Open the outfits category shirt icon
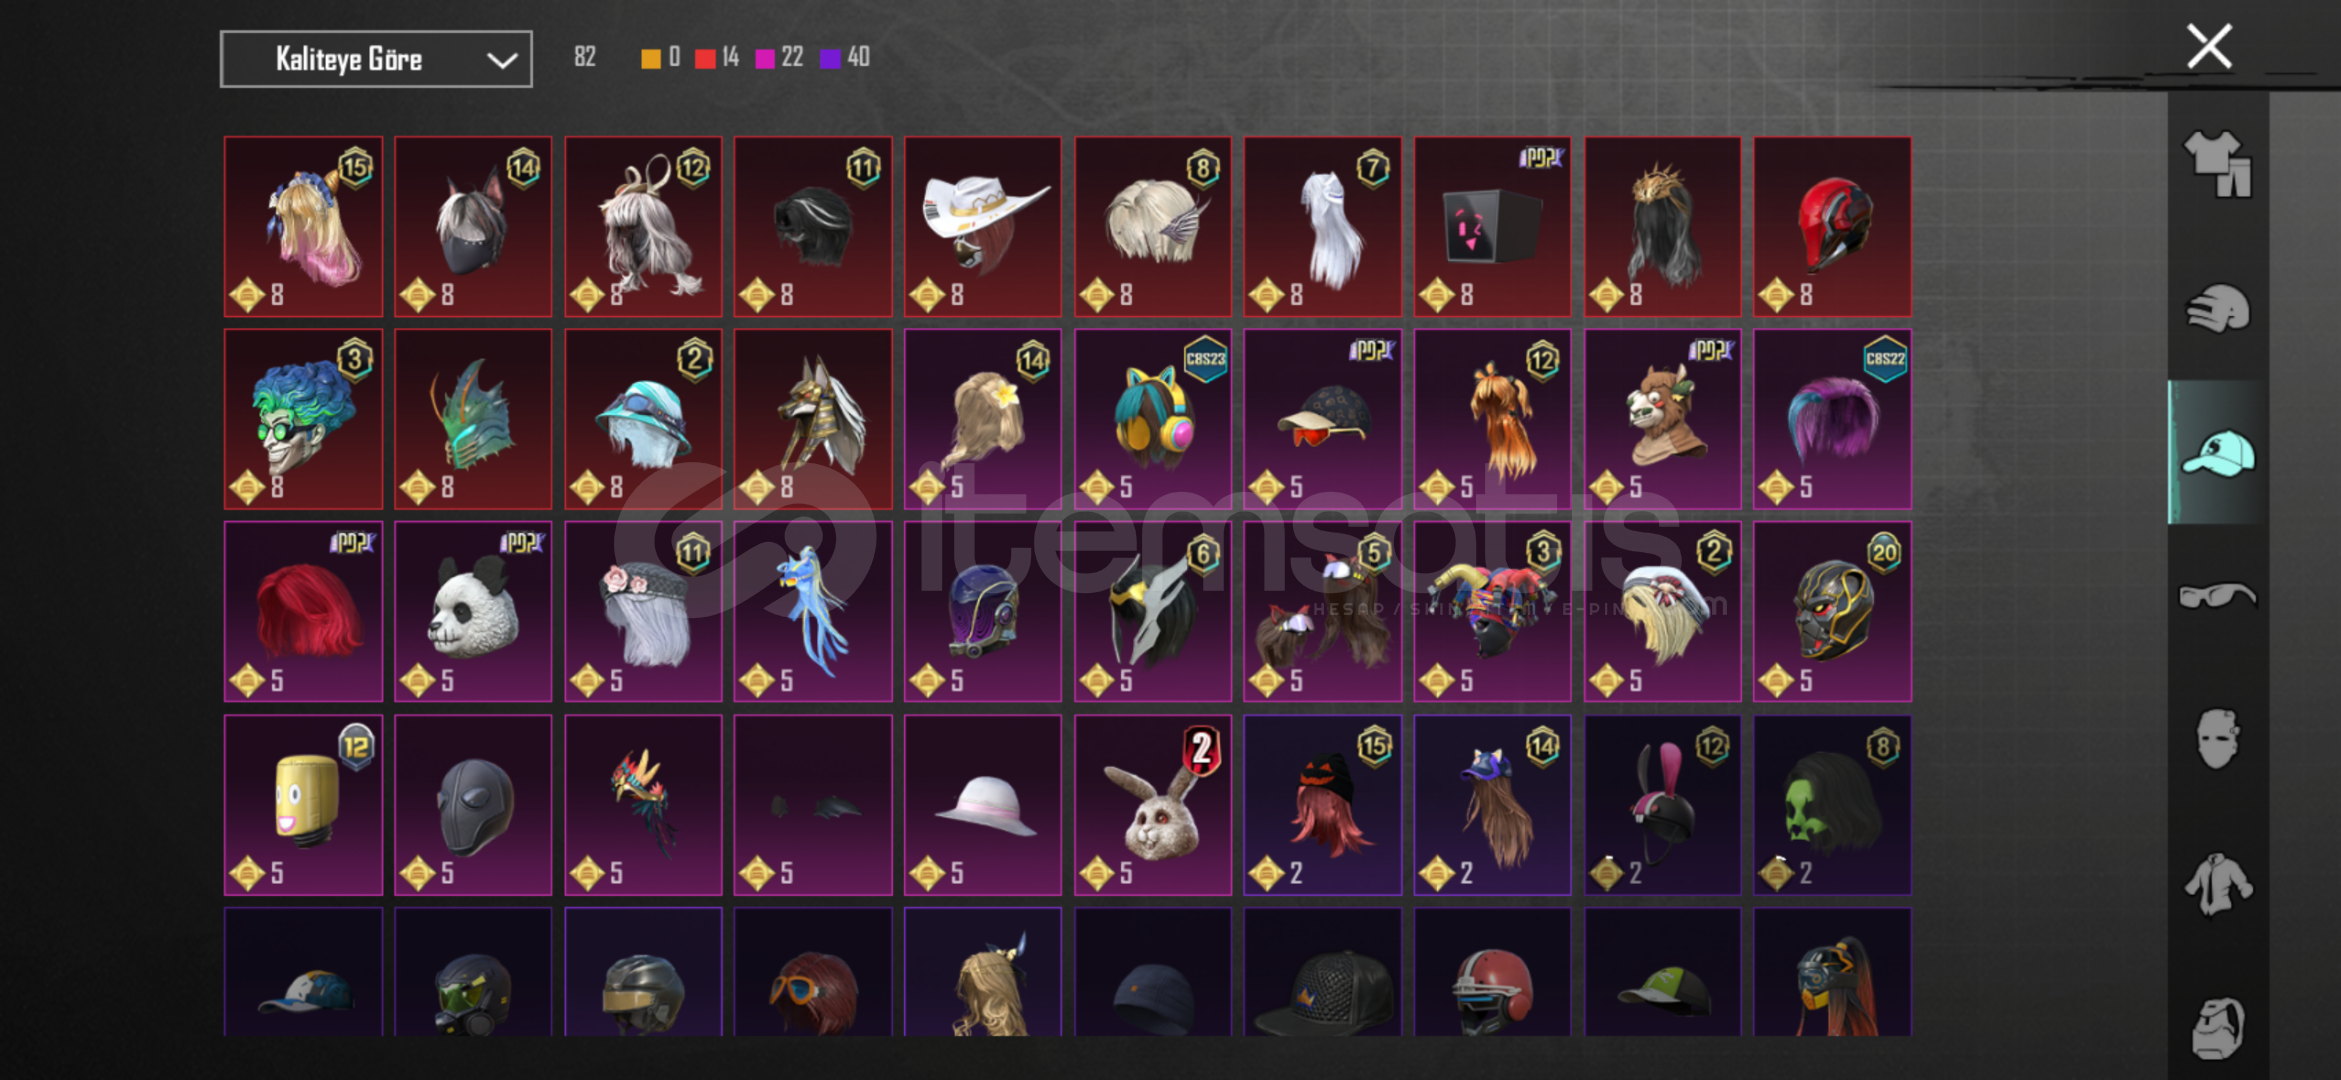This screenshot has width=2341, height=1080. tap(2217, 163)
